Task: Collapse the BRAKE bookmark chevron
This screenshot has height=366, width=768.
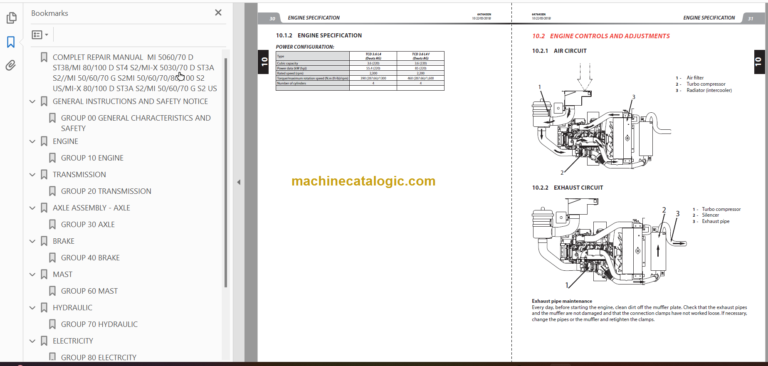Action: (33, 242)
